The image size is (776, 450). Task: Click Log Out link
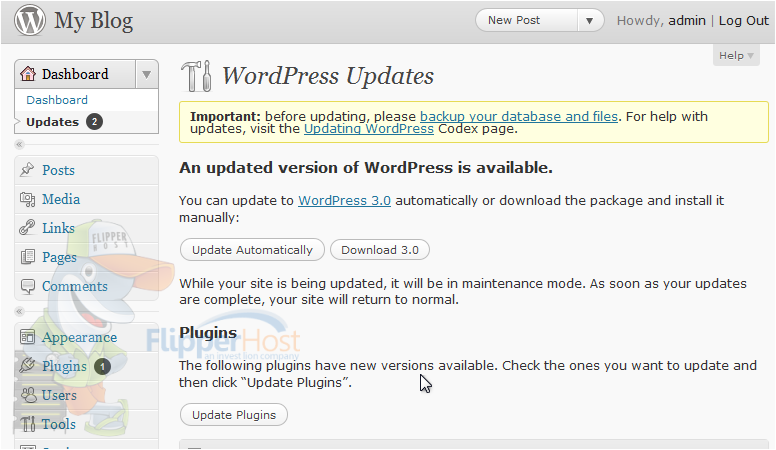pos(744,21)
